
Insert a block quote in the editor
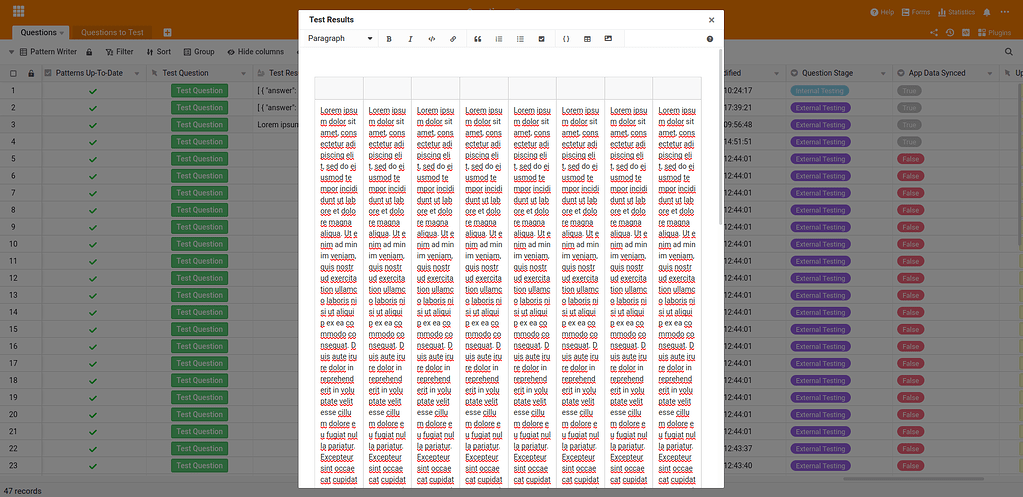[x=478, y=39]
